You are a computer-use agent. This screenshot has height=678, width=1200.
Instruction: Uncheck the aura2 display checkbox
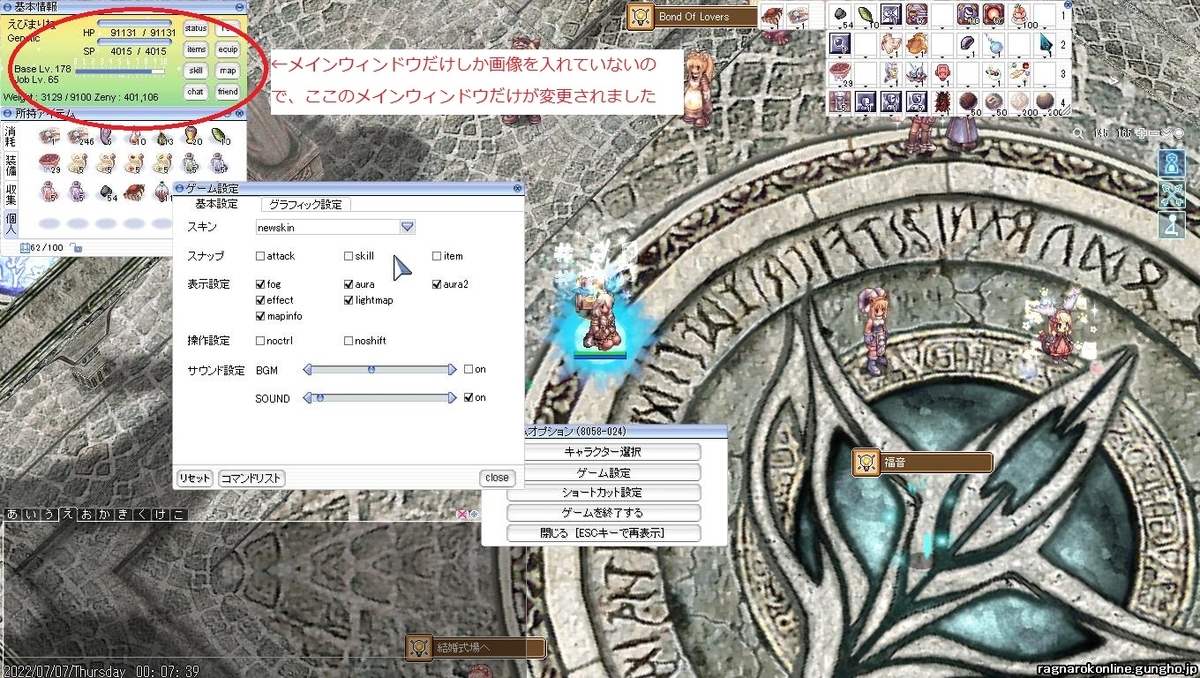pos(437,284)
